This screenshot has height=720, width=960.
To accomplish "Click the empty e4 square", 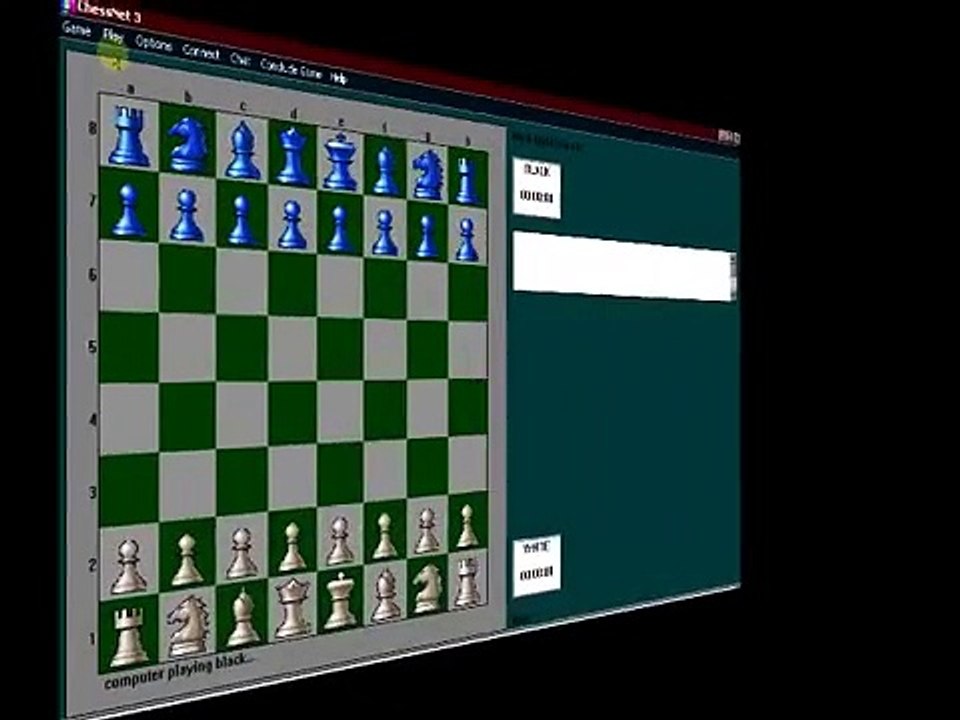I will coord(340,412).
